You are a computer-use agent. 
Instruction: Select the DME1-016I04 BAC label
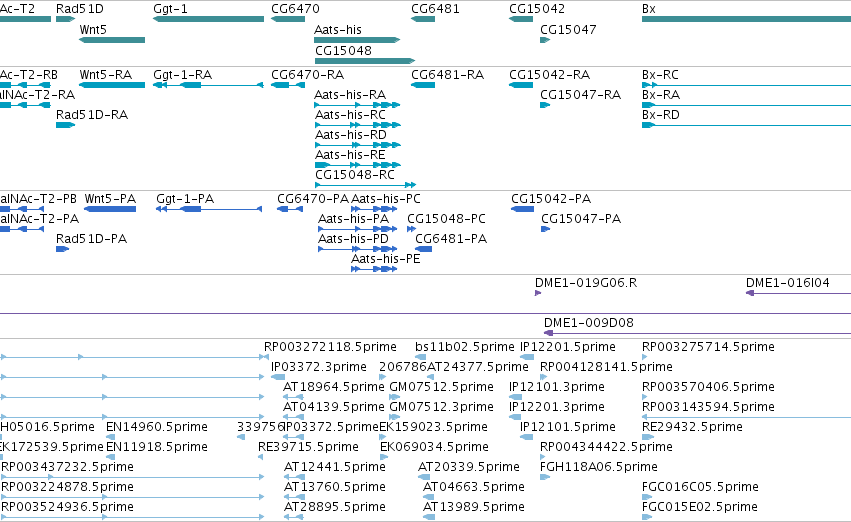tap(788, 283)
